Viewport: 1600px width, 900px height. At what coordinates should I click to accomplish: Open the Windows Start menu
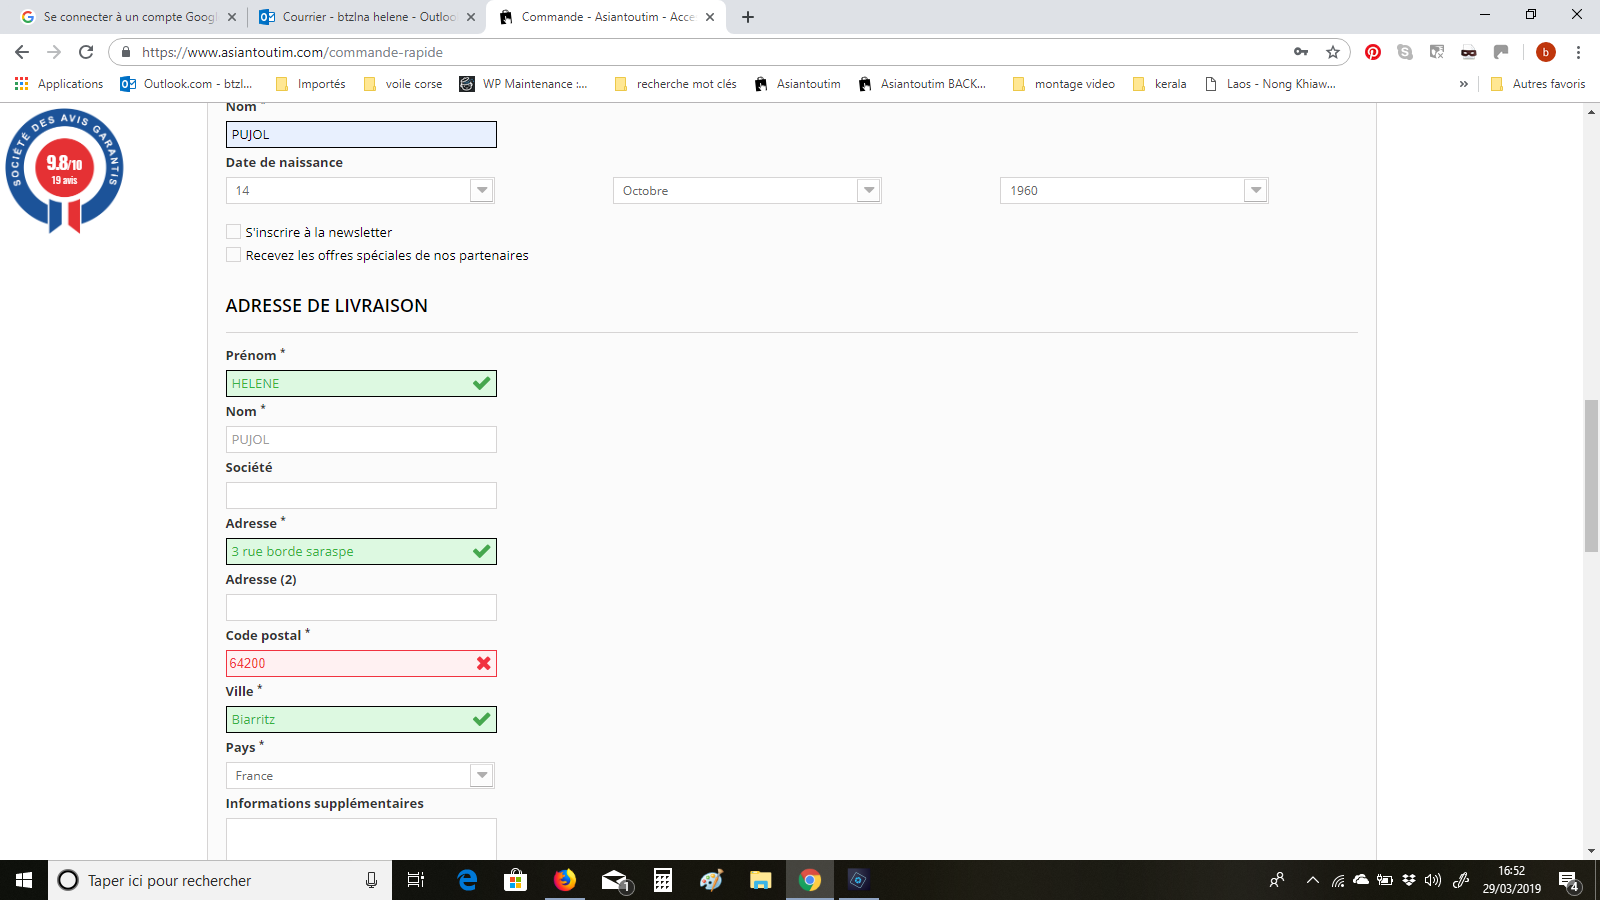(x=24, y=880)
